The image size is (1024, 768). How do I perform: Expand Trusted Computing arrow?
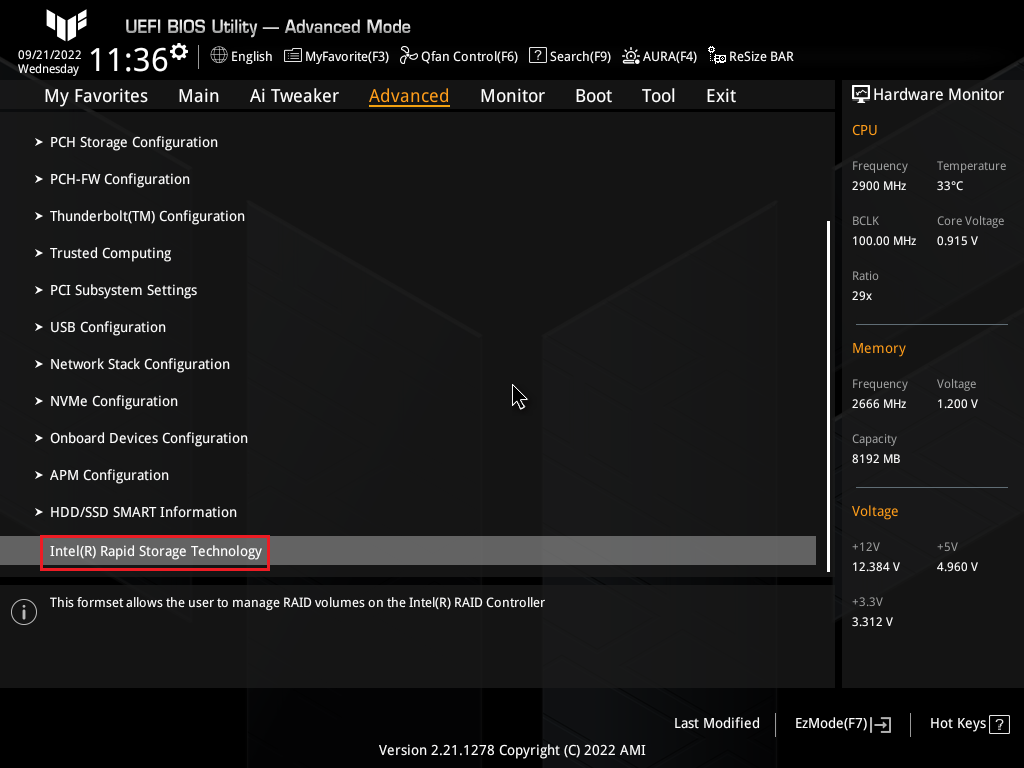[x=39, y=253]
